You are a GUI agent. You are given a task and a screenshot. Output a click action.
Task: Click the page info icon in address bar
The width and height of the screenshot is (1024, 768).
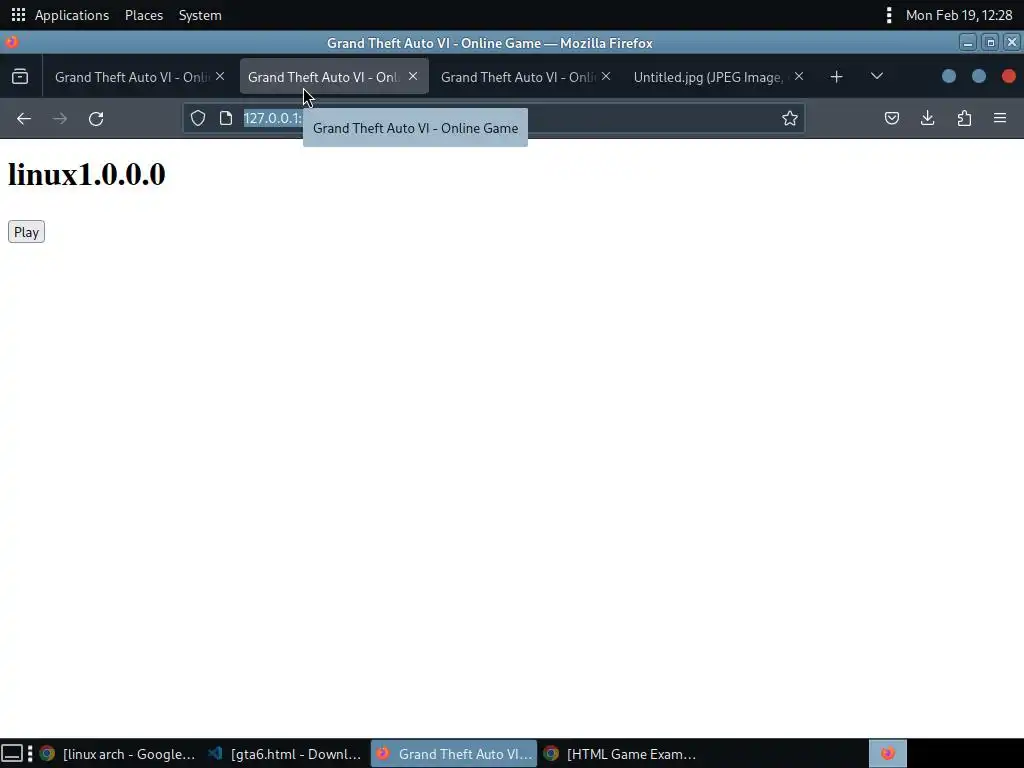[226, 118]
